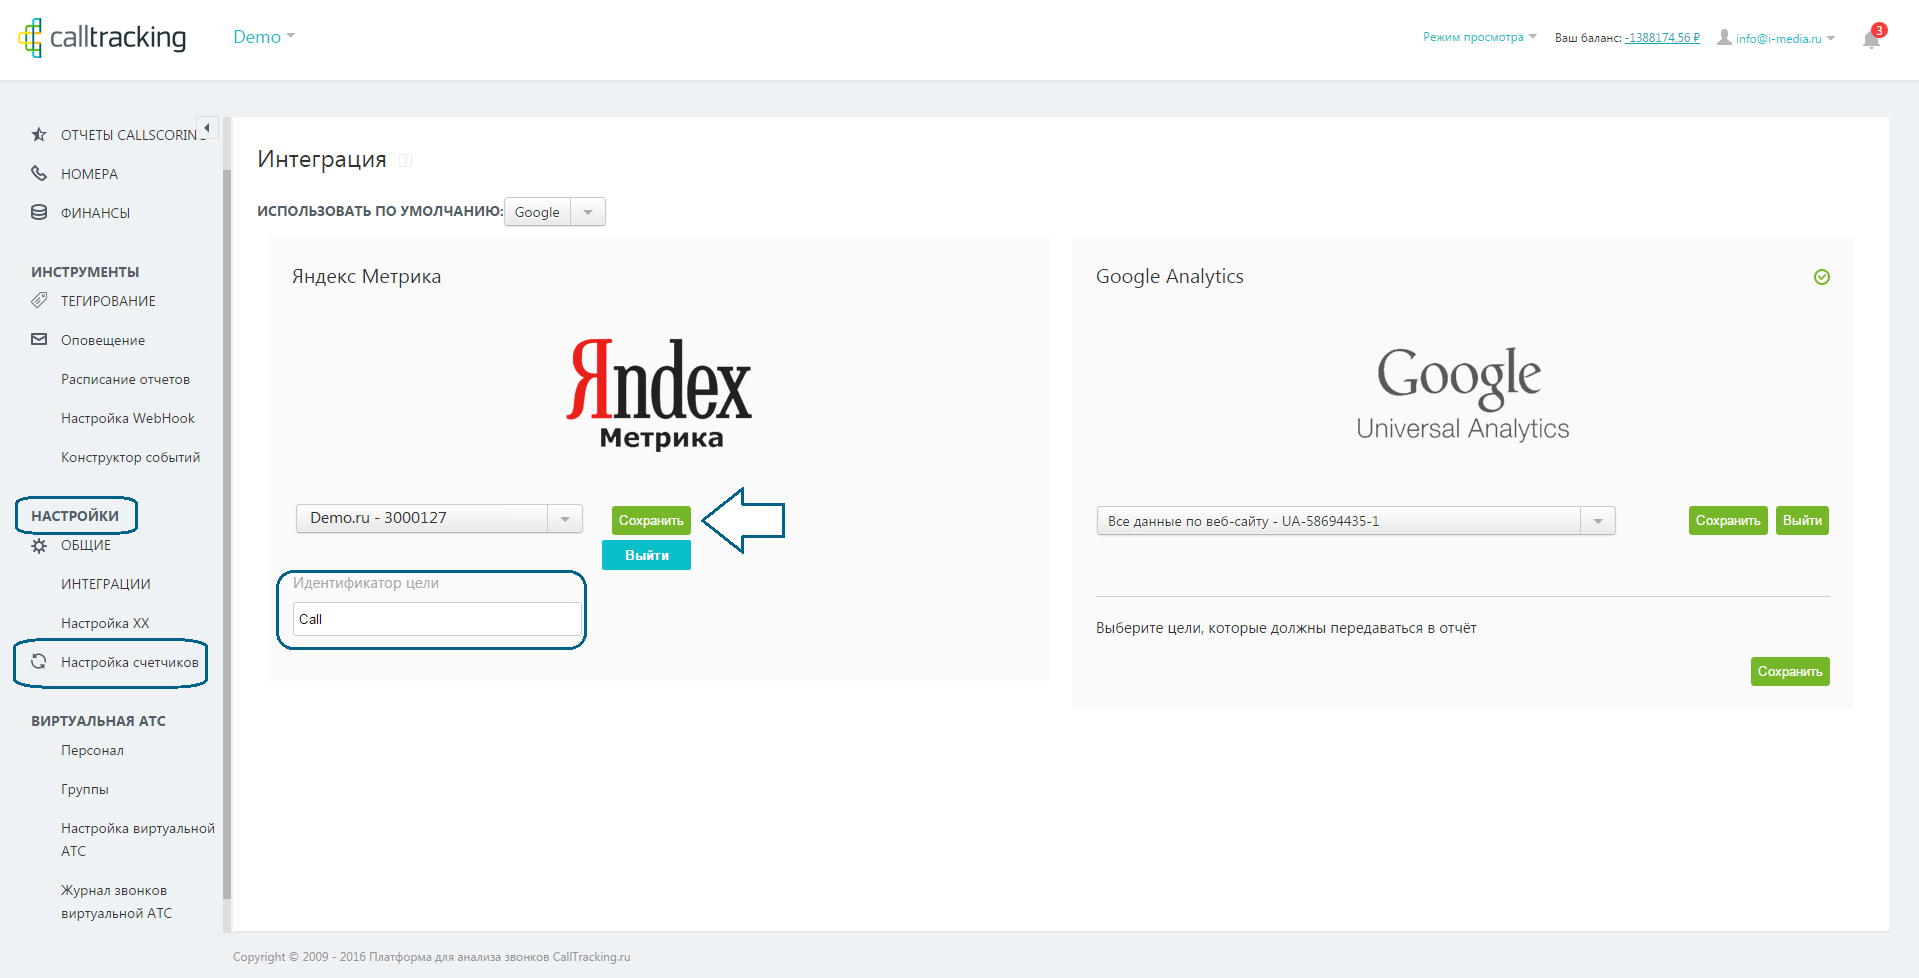Click the Идентификатор цели input field

pos(437,619)
